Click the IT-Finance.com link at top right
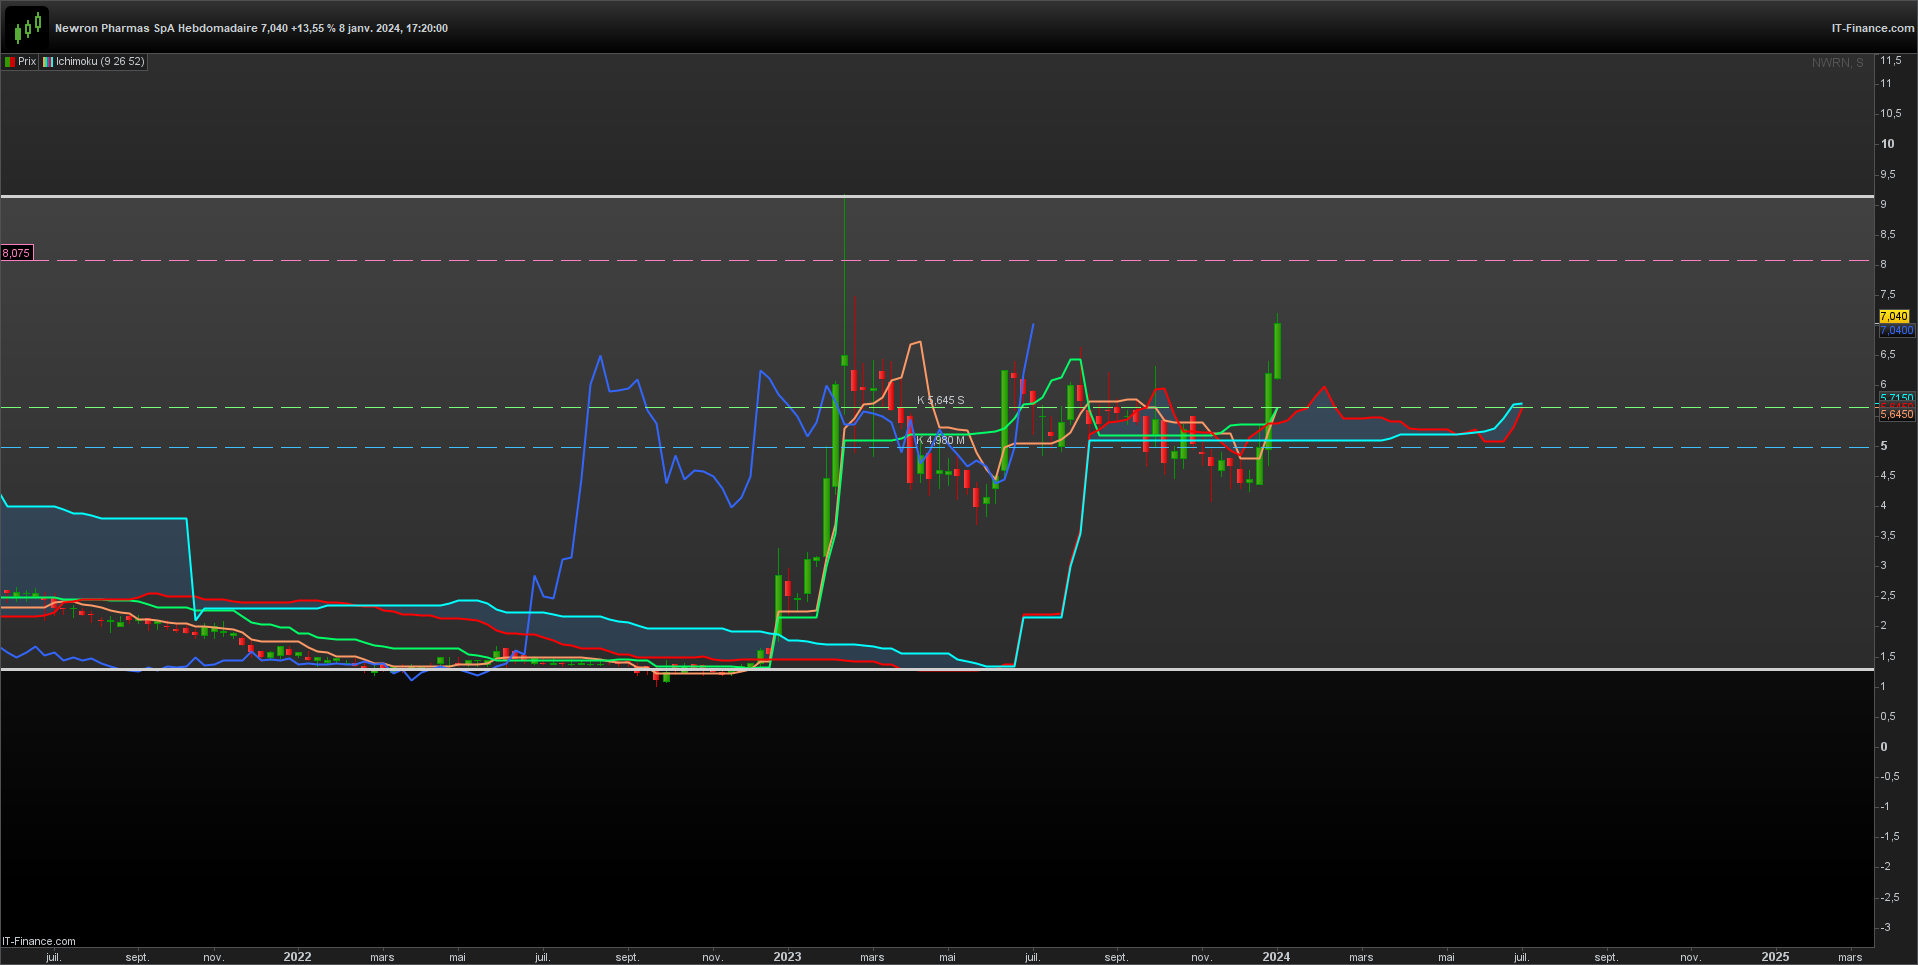1918x965 pixels. (x=1872, y=28)
